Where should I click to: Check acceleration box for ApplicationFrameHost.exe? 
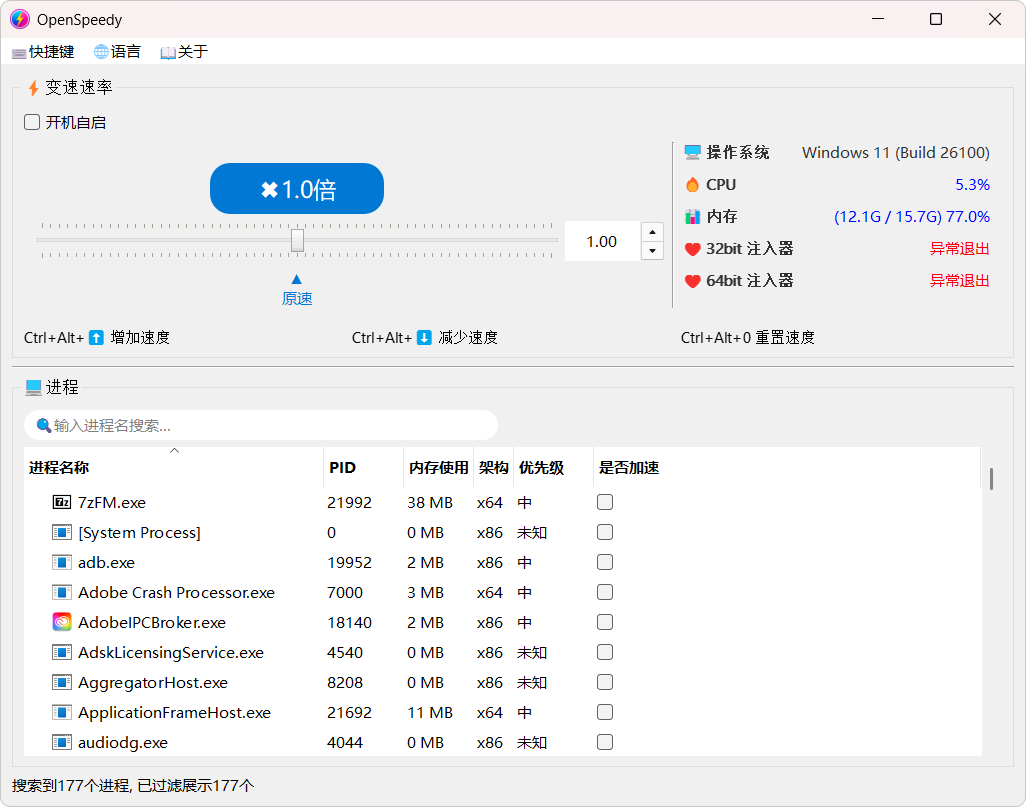click(605, 712)
